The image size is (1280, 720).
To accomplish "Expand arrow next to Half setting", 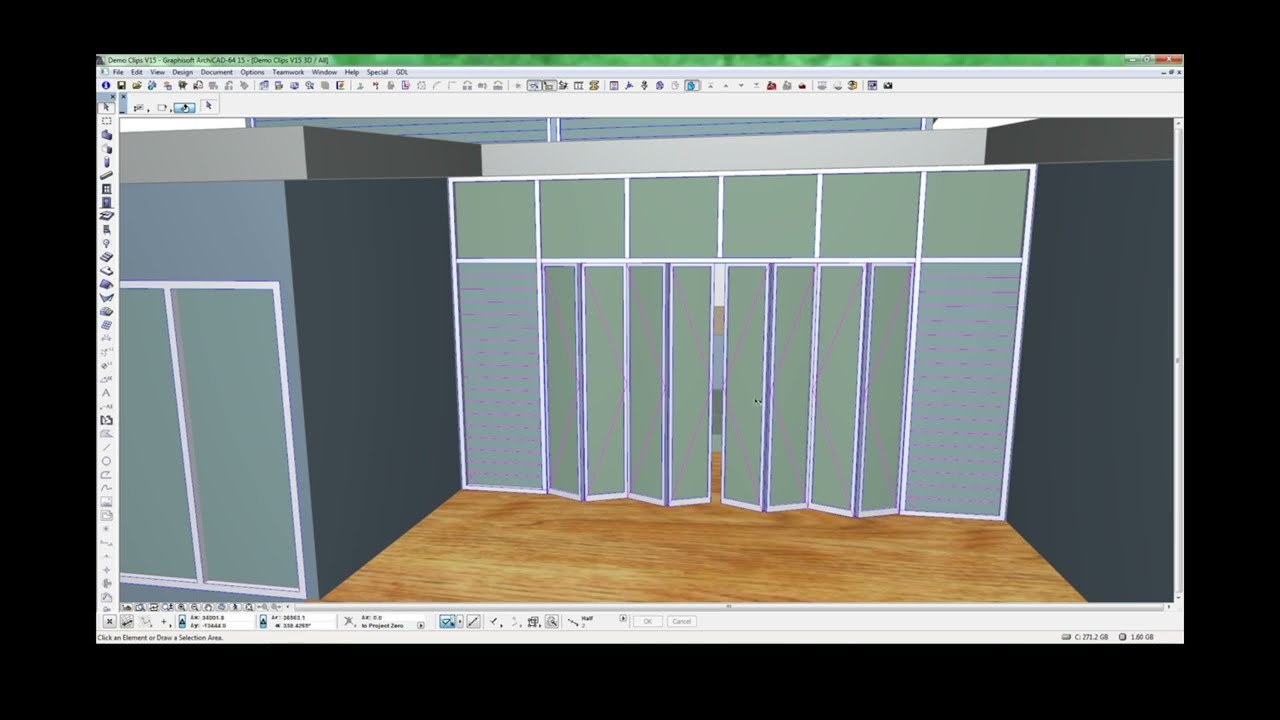I will pyautogui.click(x=623, y=617).
